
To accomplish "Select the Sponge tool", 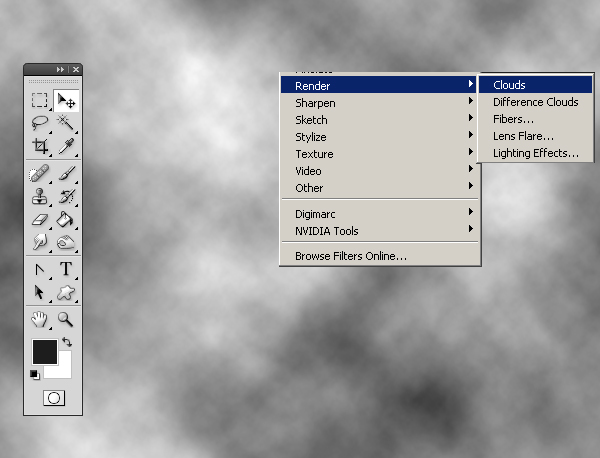I will [x=66, y=242].
